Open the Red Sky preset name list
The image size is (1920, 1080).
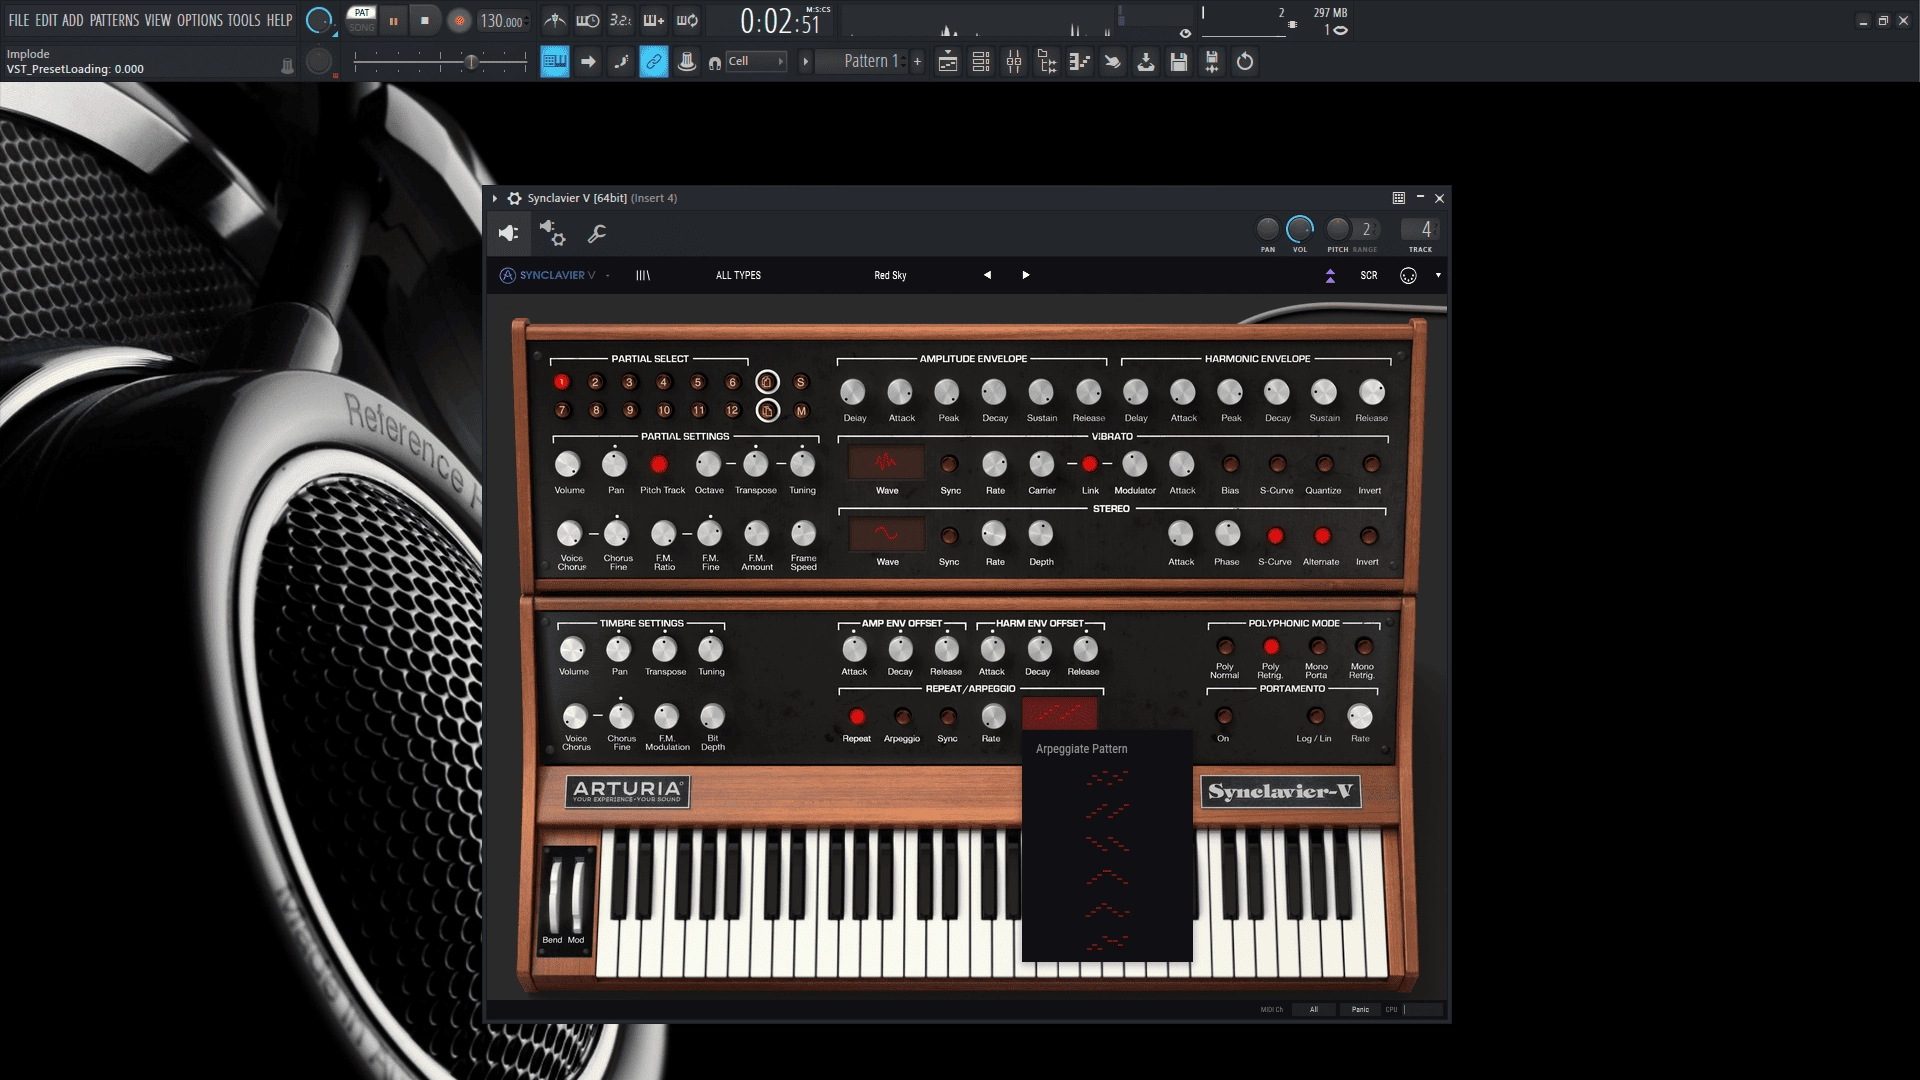(890, 275)
